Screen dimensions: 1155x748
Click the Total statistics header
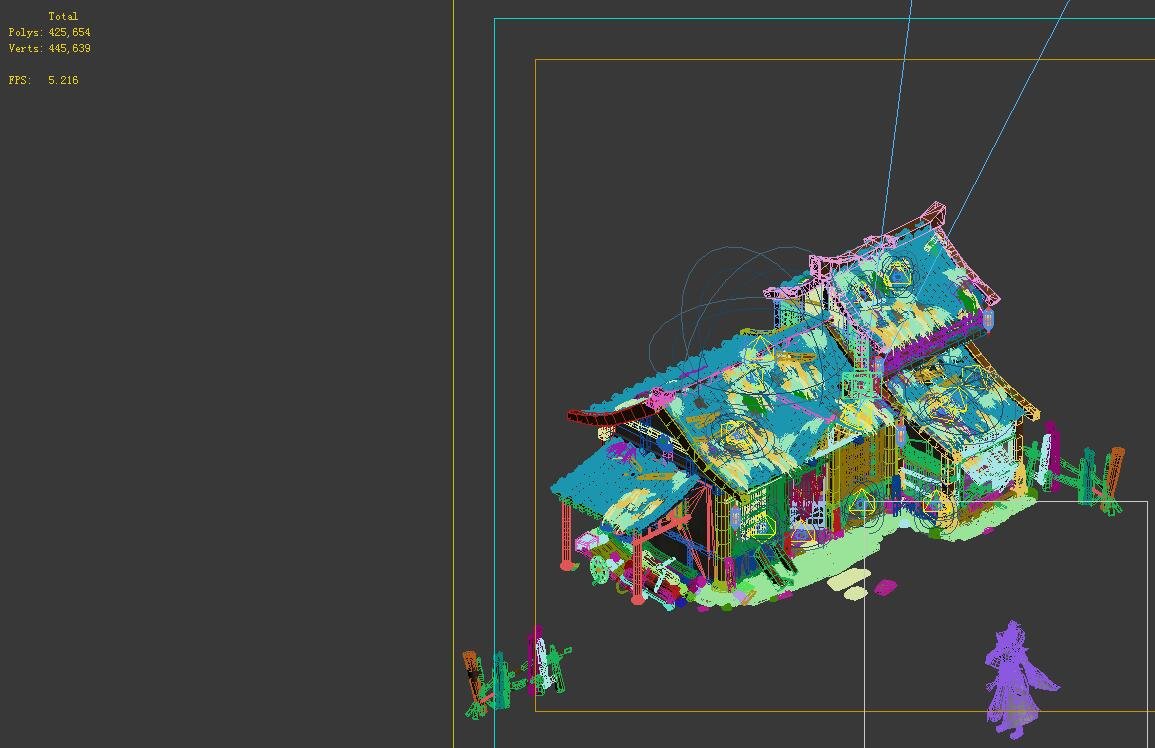tap(63, 16)
